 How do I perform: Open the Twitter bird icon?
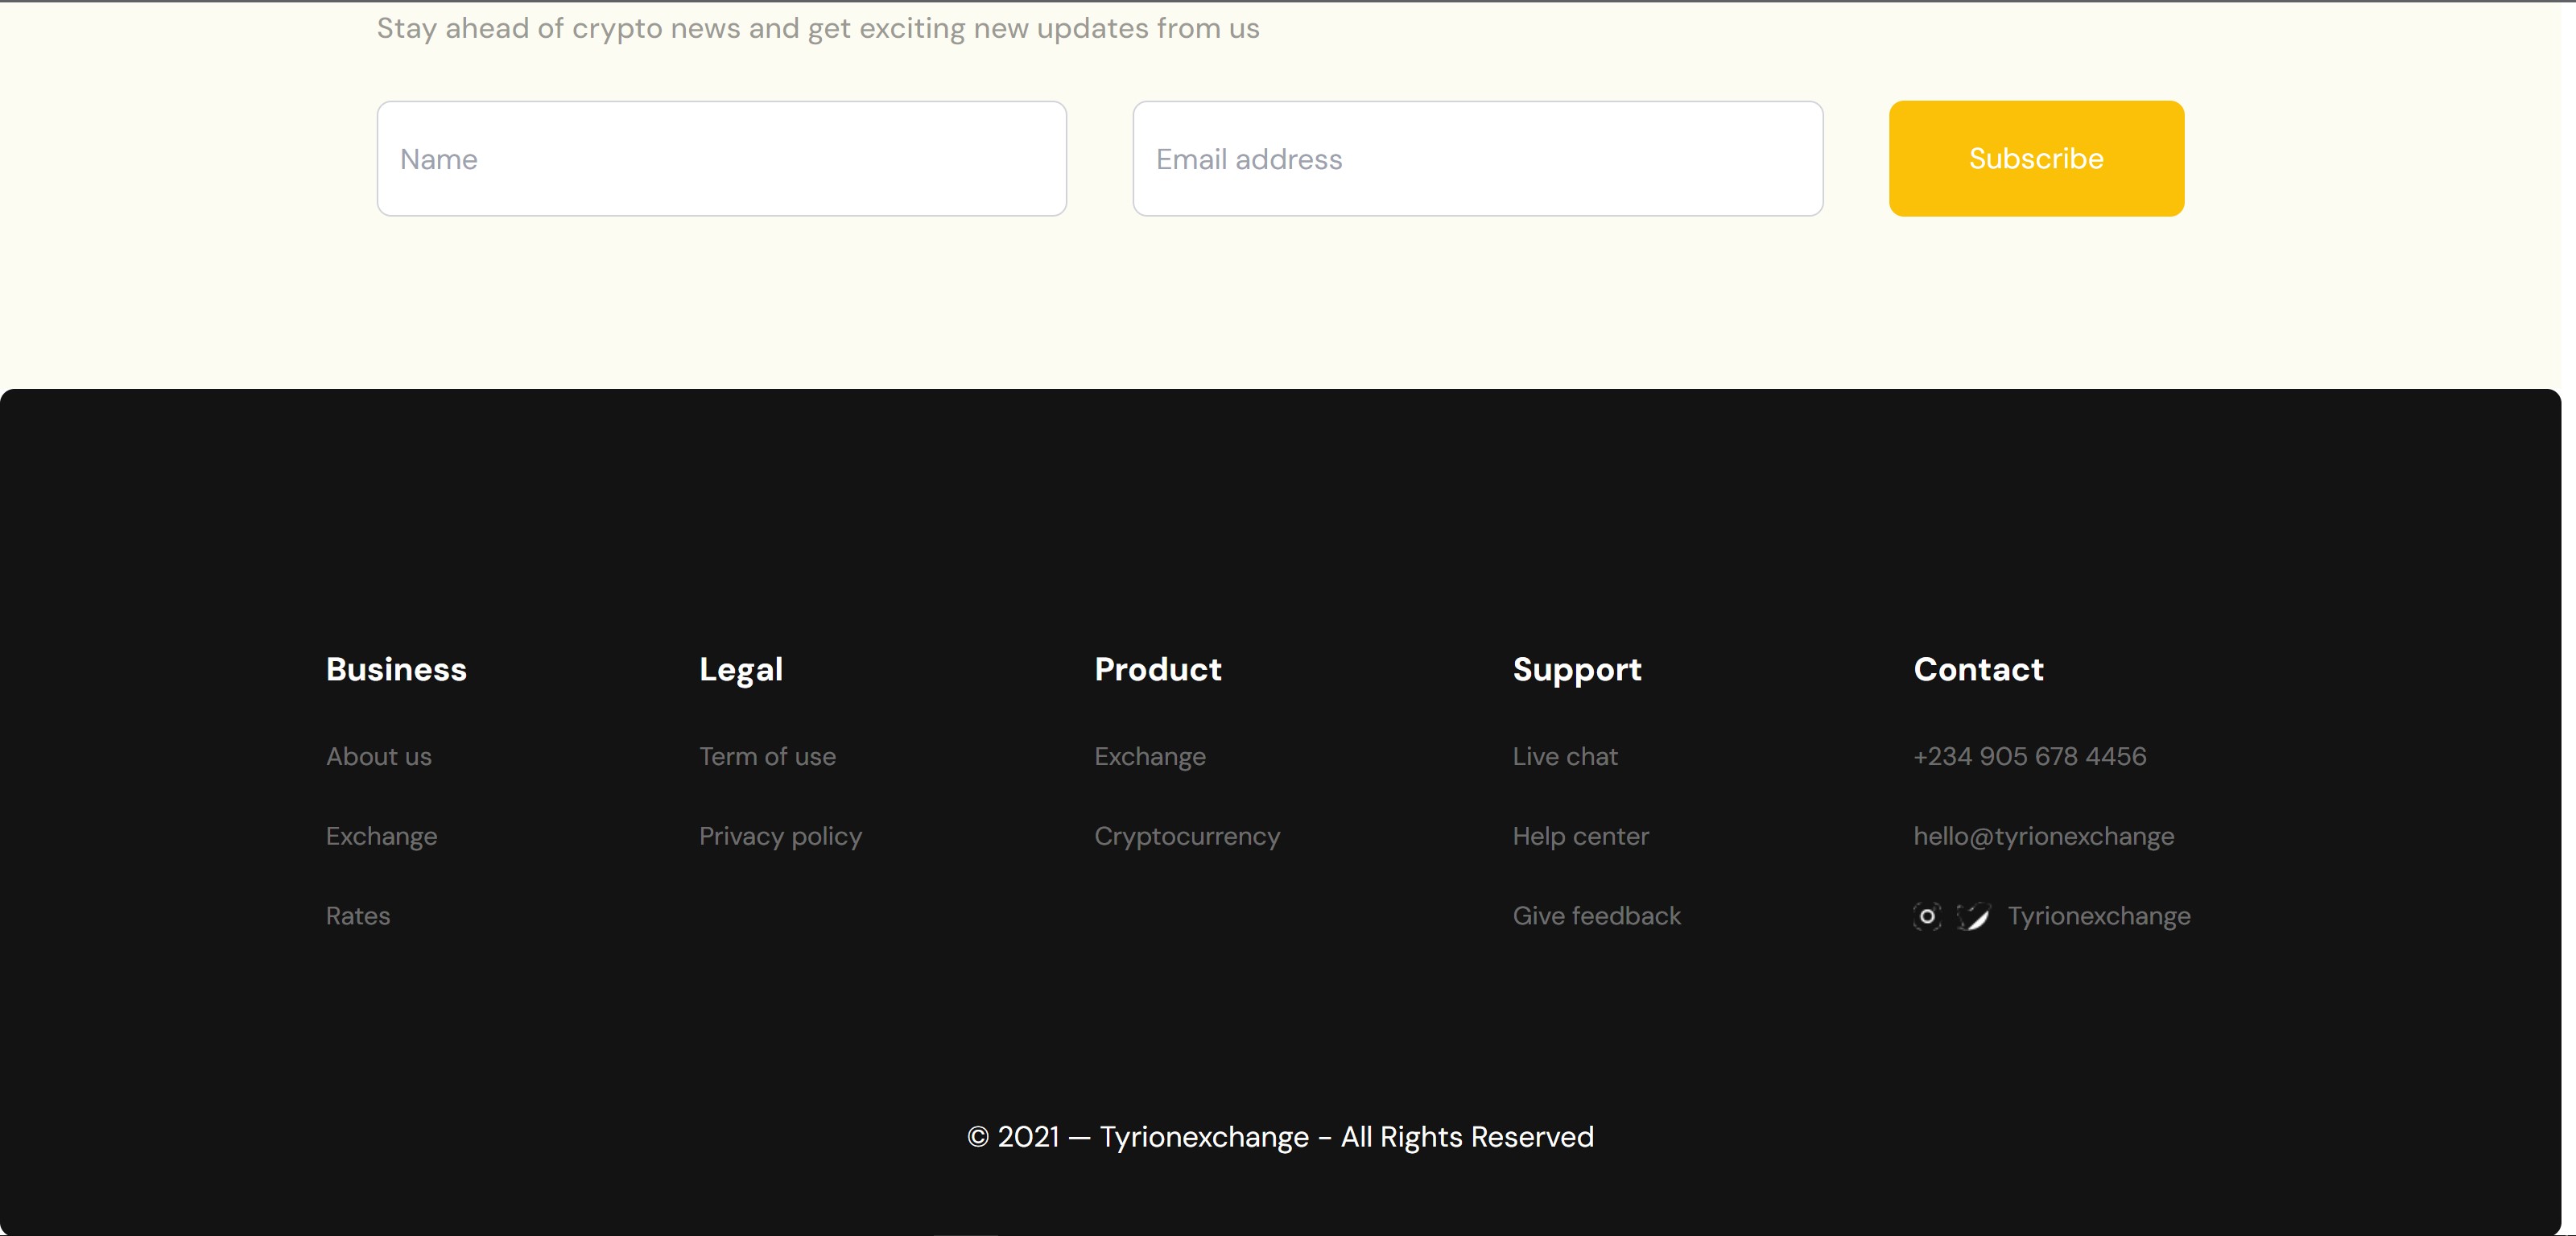(x=1973, y=916)
